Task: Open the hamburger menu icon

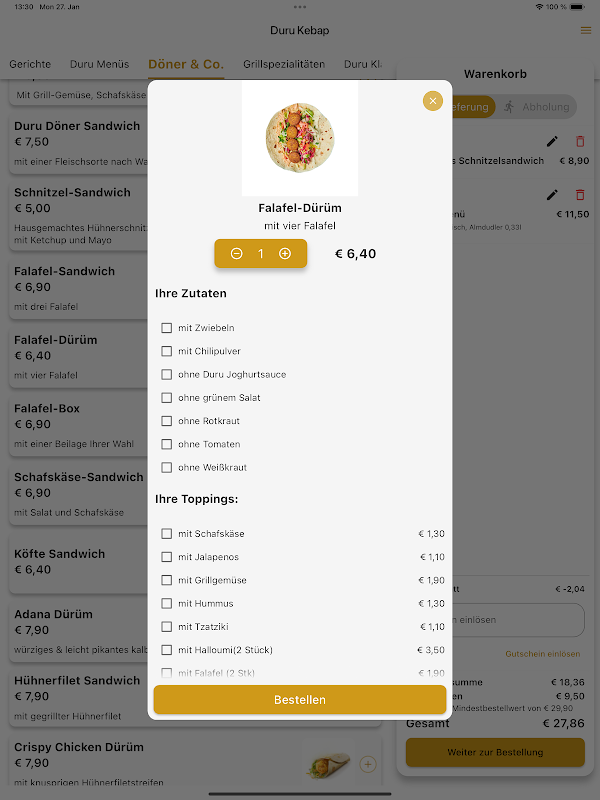Action: click(586, 31)
